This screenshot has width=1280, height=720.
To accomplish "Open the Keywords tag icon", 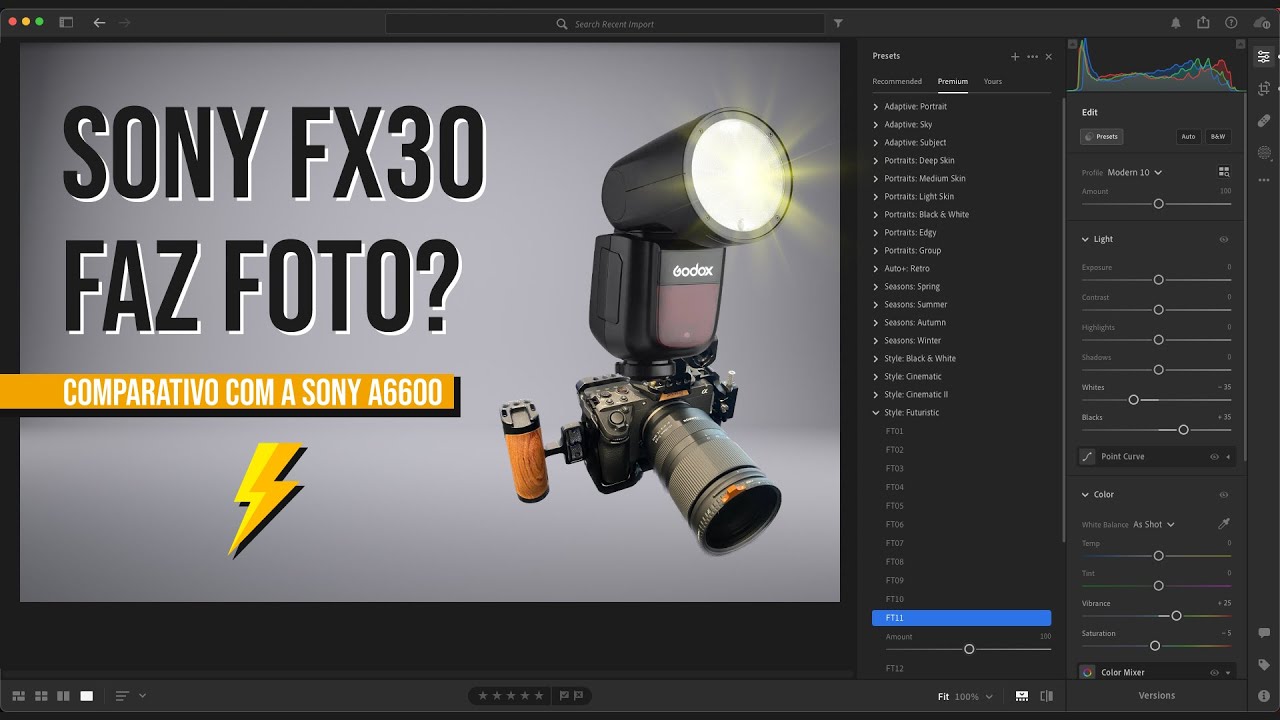I will pyautogui.click(x=1264, y=664).
